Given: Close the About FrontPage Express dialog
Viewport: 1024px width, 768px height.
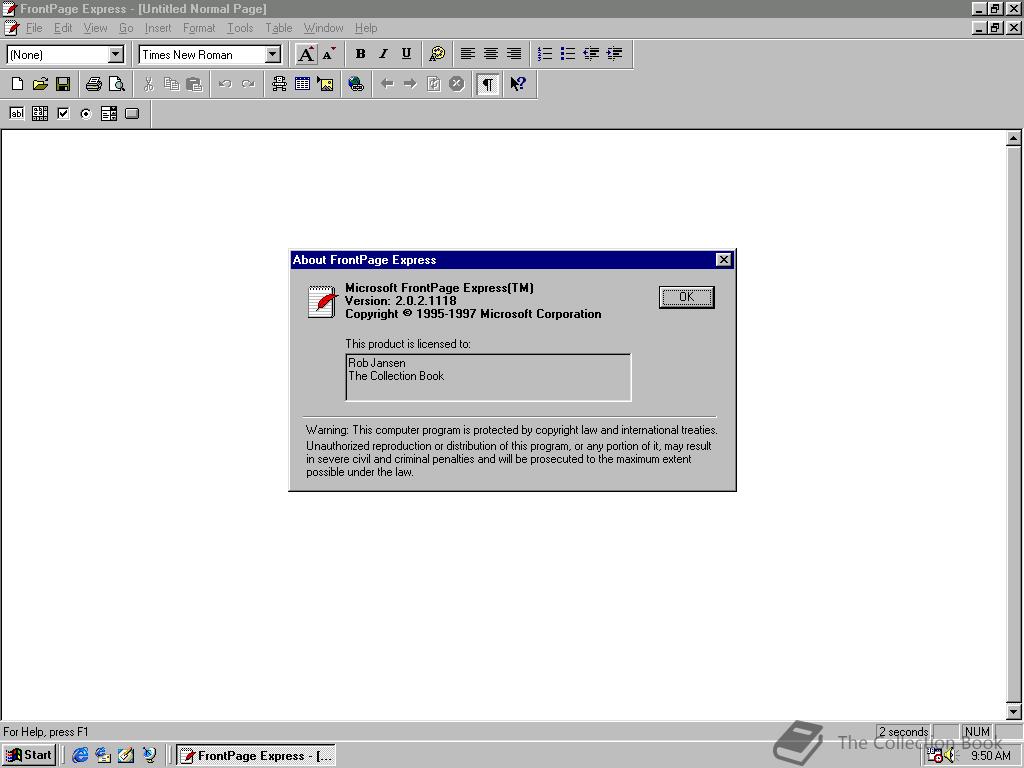Looking at the screenshot, I should point(724,260).
